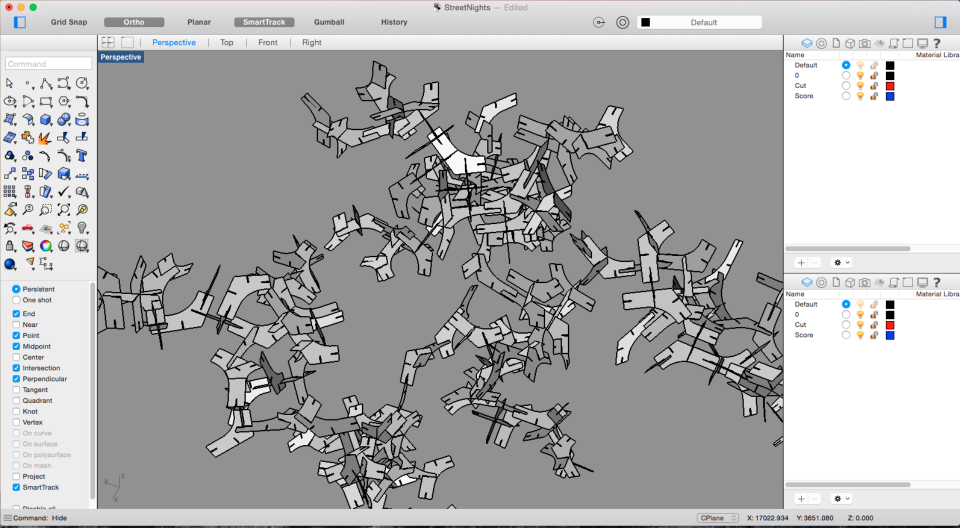Open gear menu in upper layers panel
Viewport: 960px width, 528px height.
point(841,262)
